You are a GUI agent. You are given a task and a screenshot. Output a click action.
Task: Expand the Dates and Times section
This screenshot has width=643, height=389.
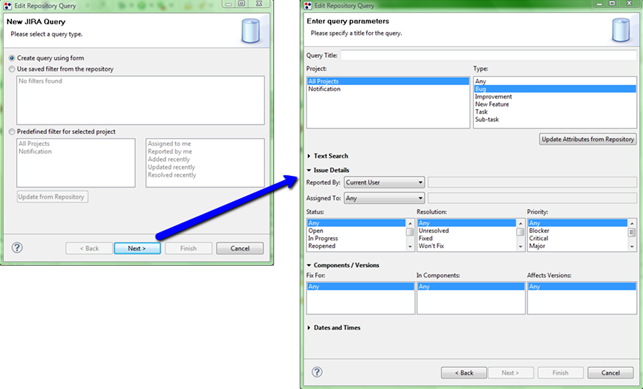point(333,328)
